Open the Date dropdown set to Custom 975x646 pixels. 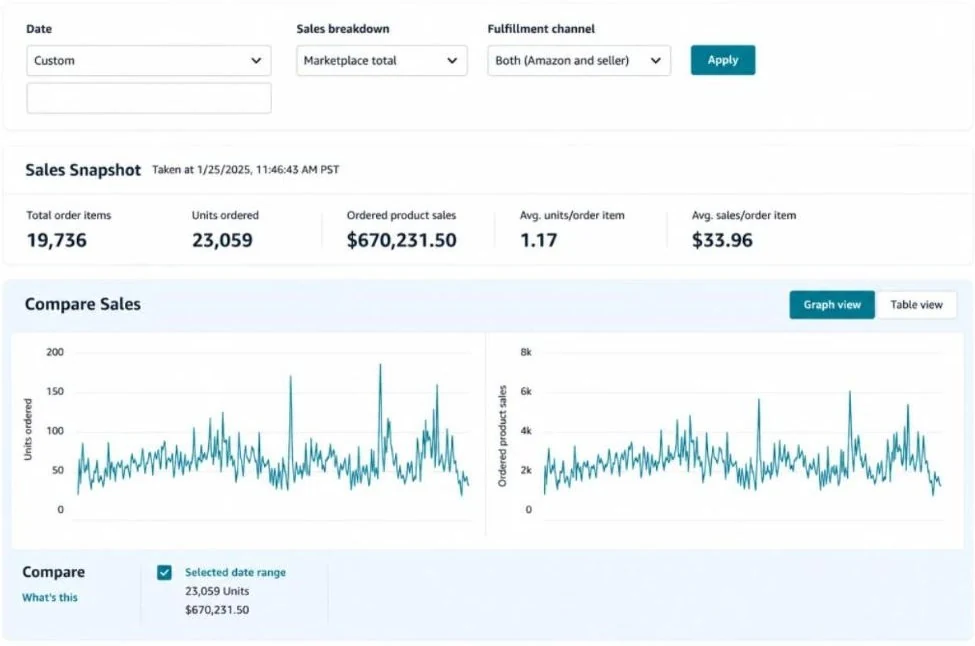(x=149, y=60)
